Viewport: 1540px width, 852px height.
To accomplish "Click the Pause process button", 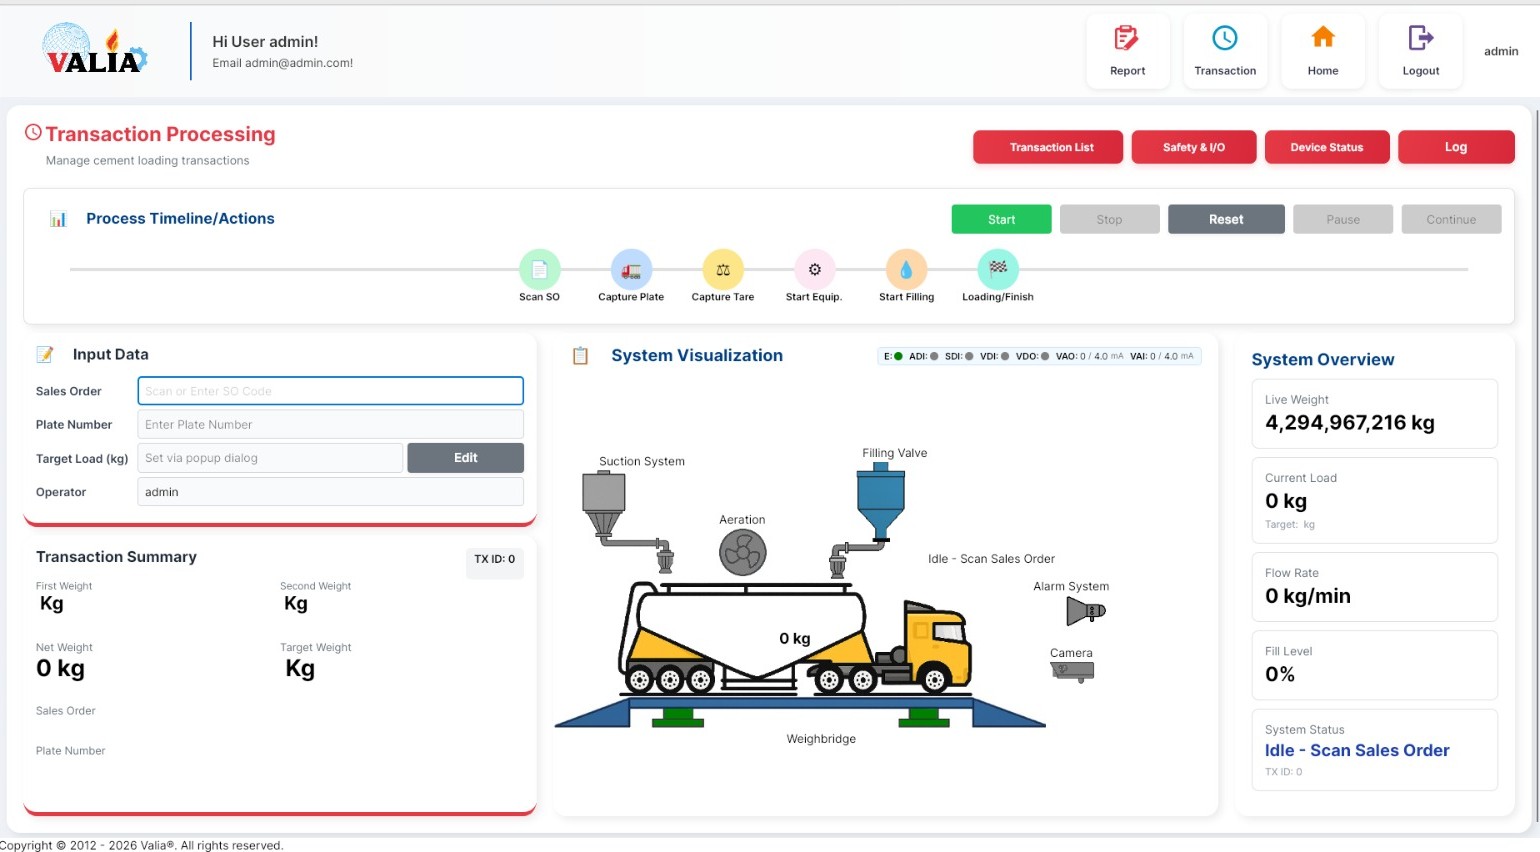I will coord(1343,219).
